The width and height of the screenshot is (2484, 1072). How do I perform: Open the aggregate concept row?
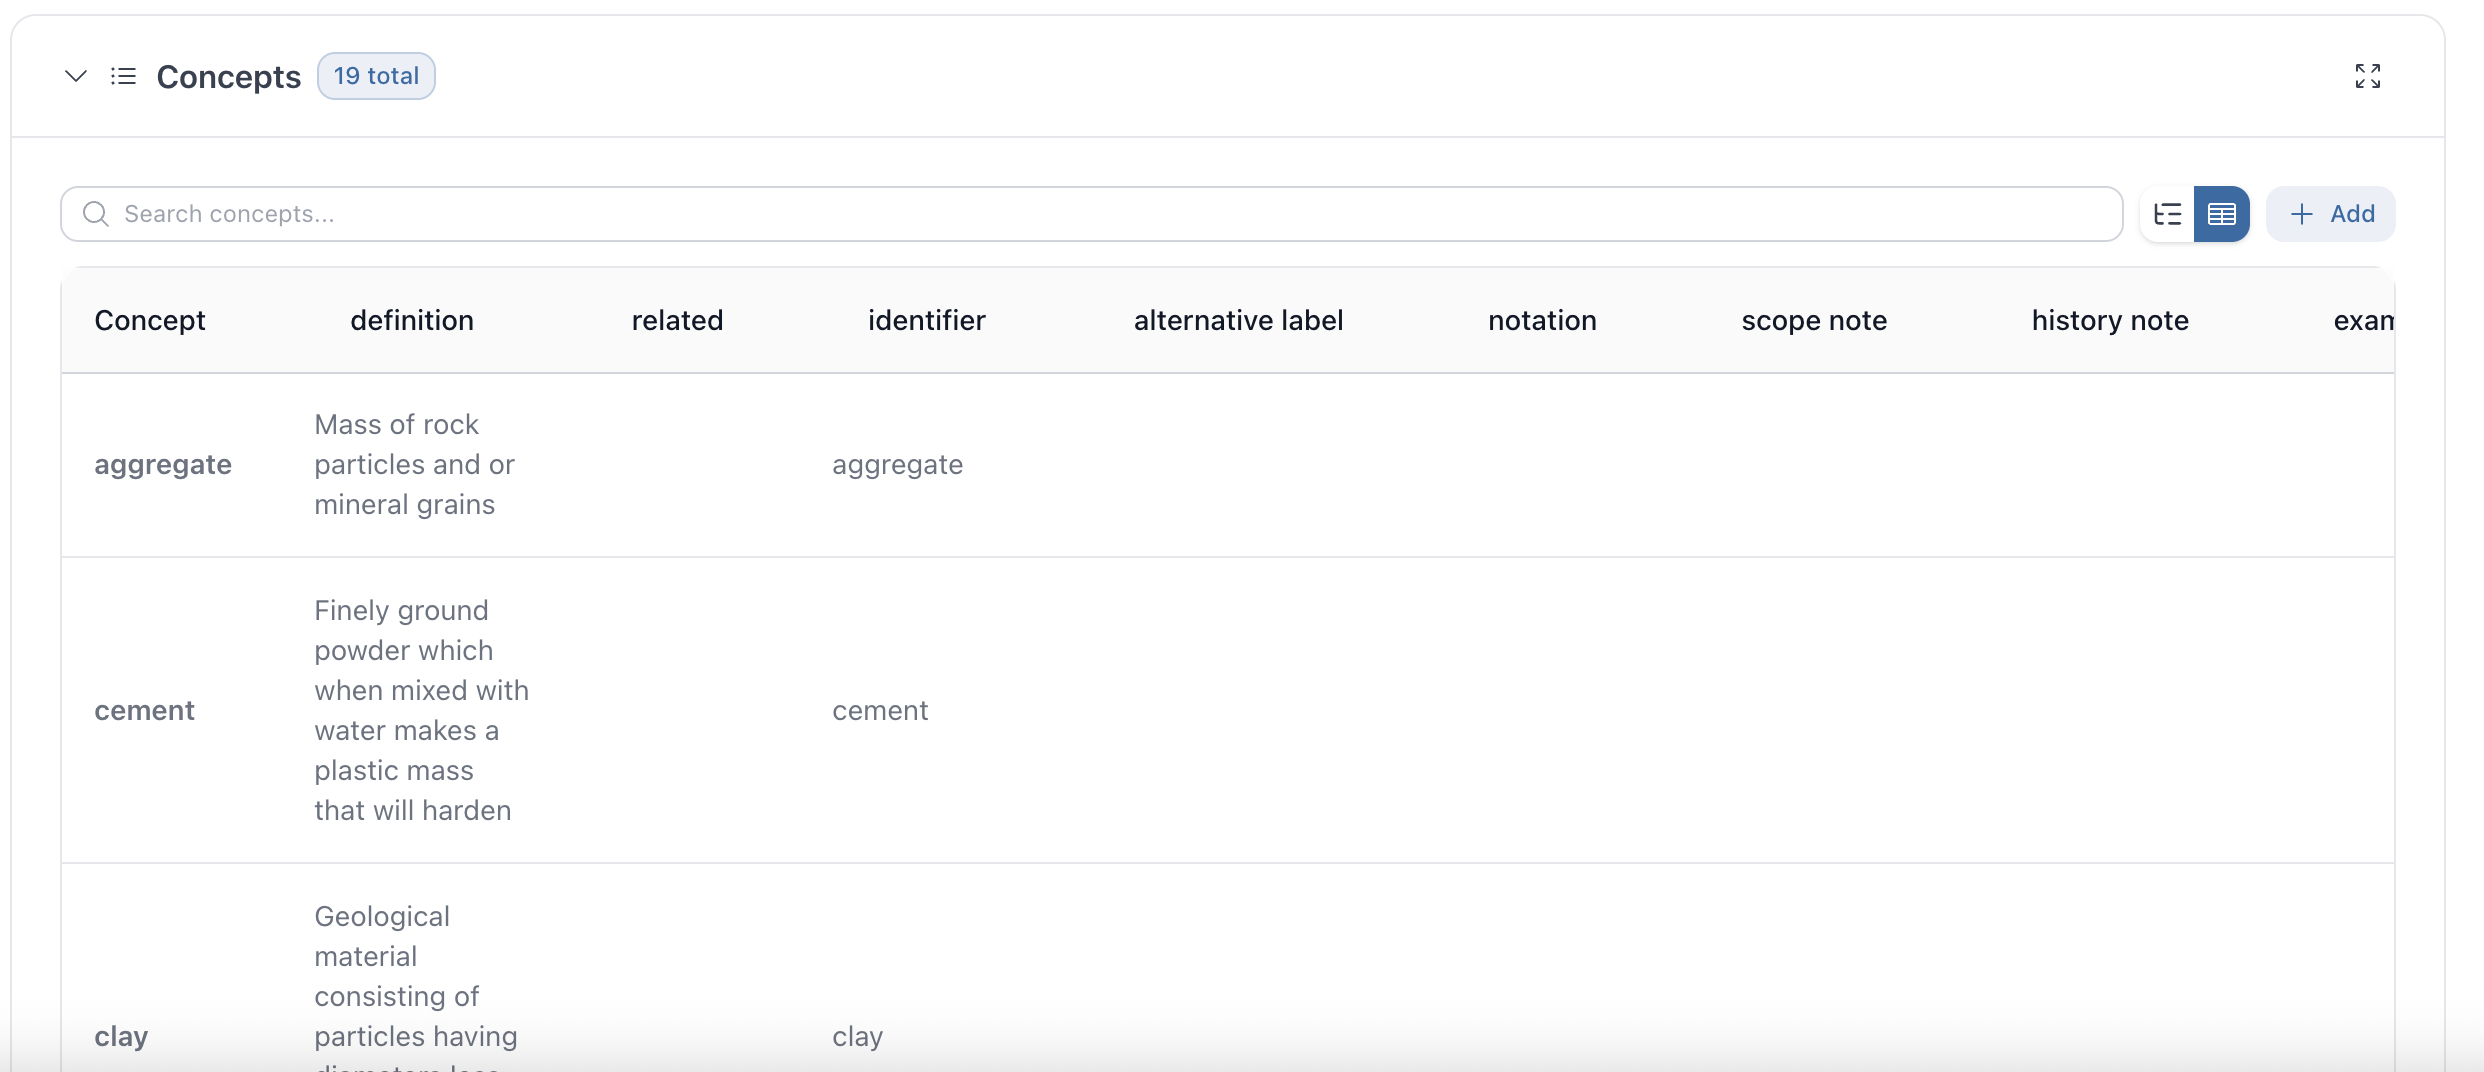coord(163,465)
